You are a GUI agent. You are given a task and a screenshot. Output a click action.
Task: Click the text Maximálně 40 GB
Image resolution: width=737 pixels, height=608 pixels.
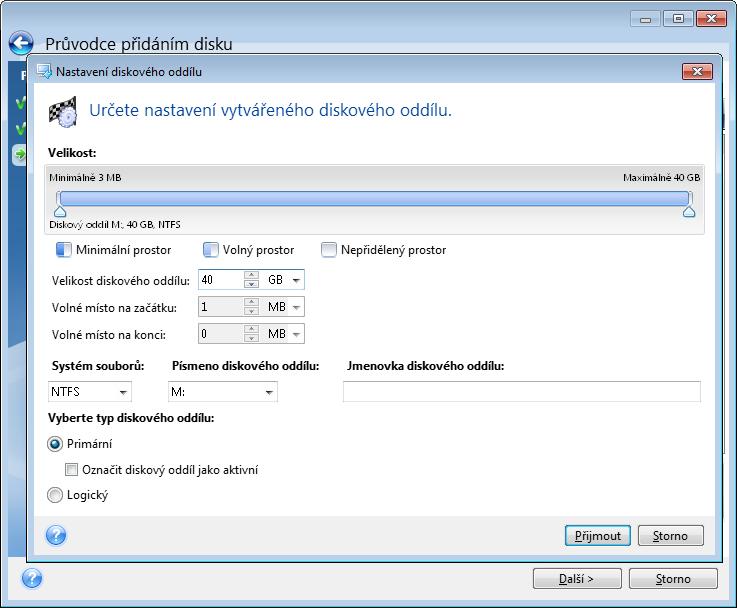coord(661,178)
